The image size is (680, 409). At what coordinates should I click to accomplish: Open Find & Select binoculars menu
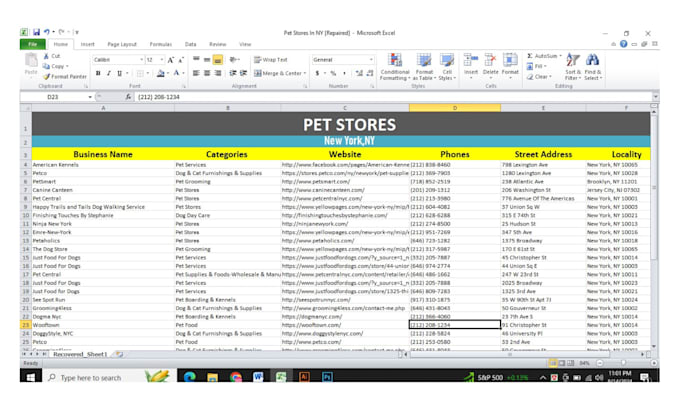[x=593, y=66]
